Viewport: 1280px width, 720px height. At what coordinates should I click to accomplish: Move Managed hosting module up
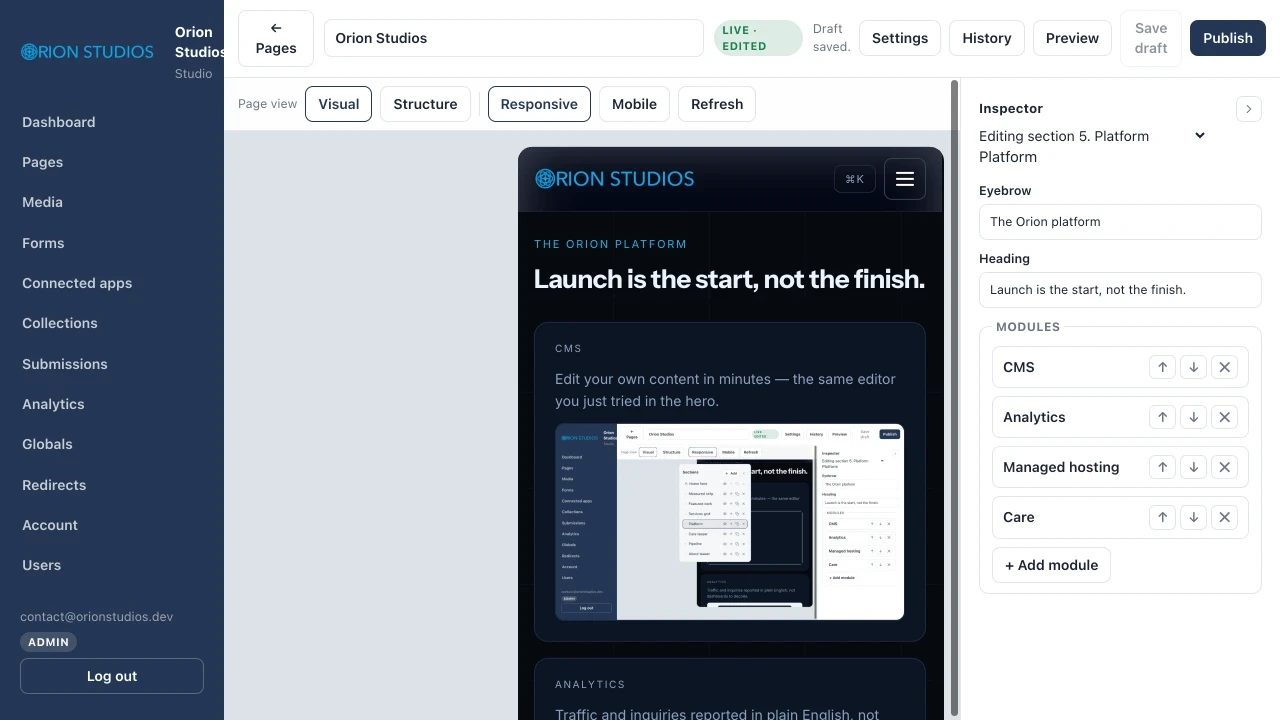(1162, 467)
